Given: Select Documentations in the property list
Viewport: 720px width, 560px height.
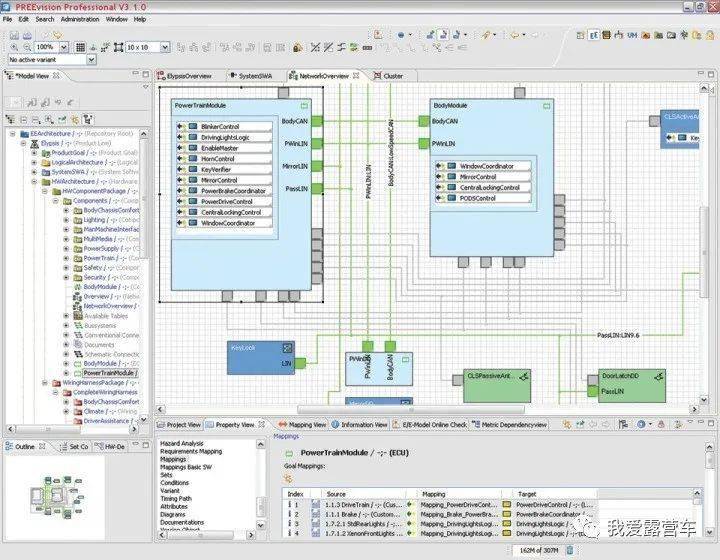Looking at the screenshot, I should 182,522.
